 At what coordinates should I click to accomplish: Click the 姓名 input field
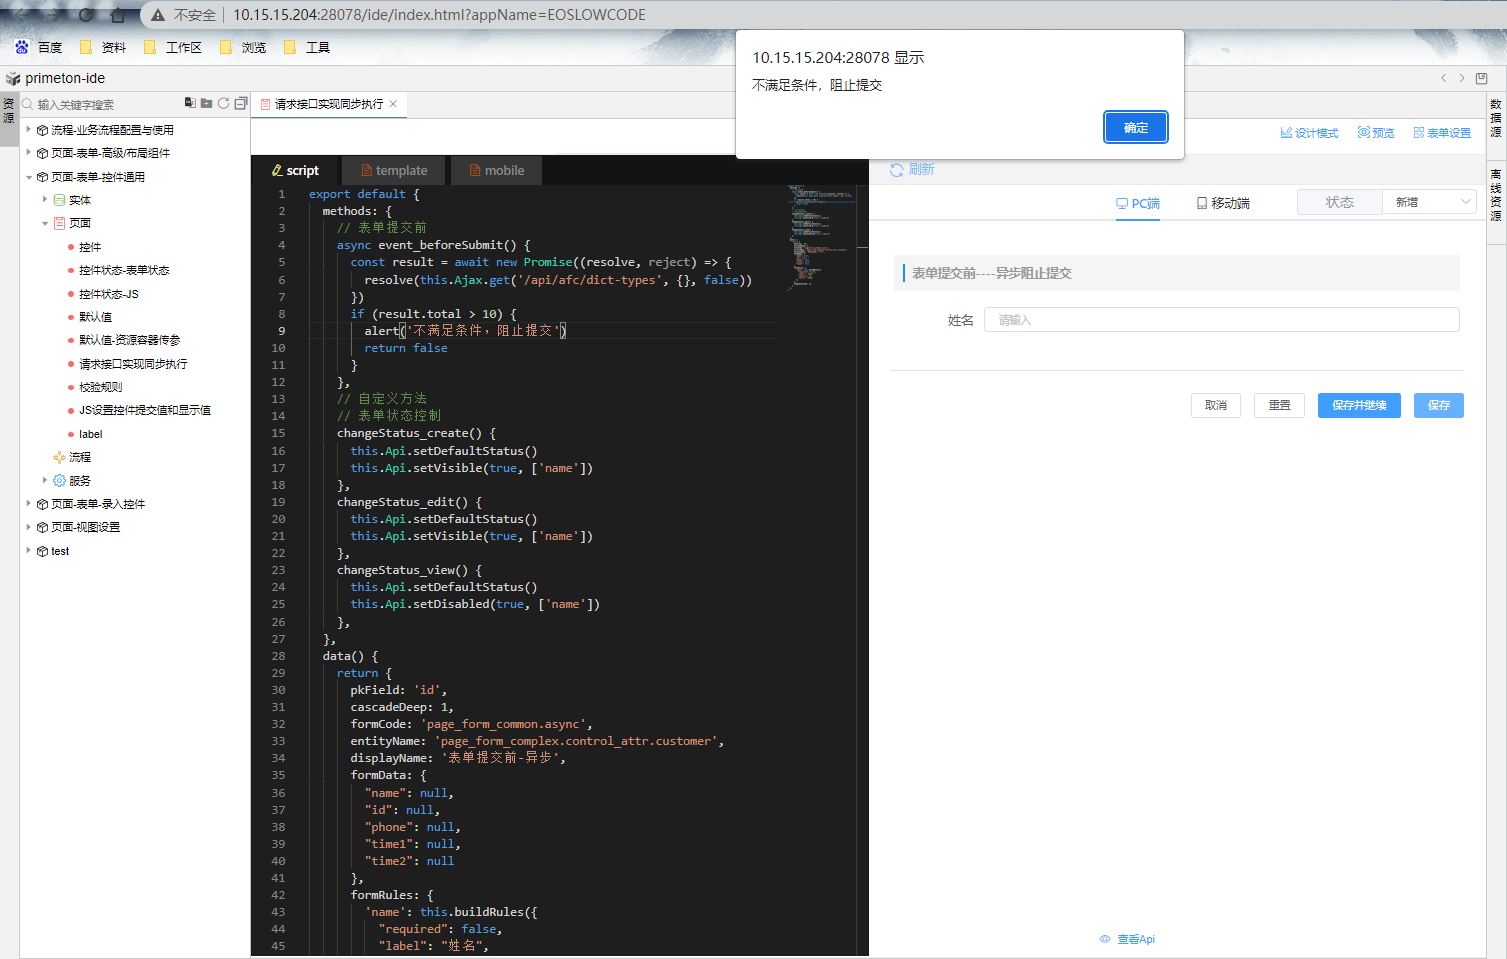[x=1220, y=320]
